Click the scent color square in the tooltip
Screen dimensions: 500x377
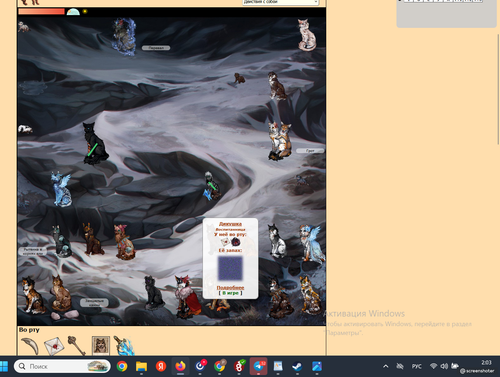230,268
